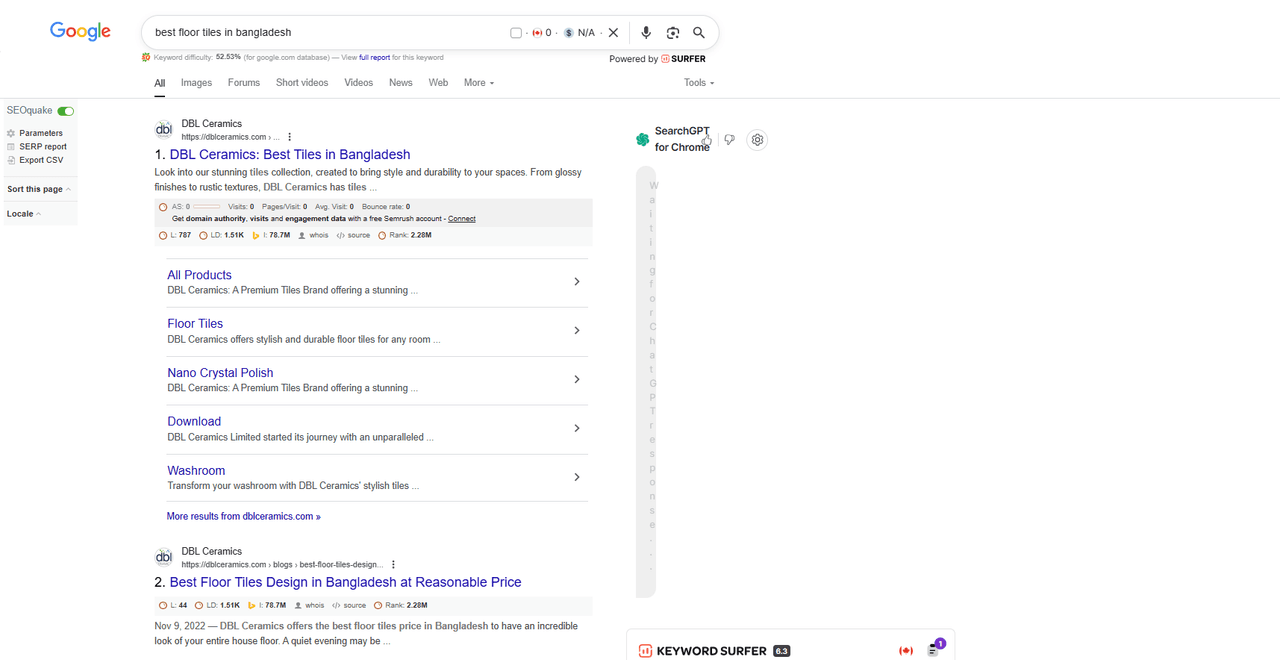Click the Canada flag in the Keyword Surfer panel

(x=906, y=651)
